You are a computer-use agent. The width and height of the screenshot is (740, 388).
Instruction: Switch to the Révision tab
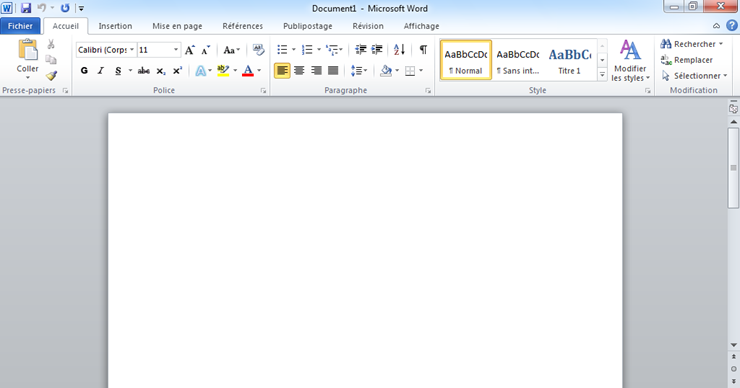pos(368,26)
